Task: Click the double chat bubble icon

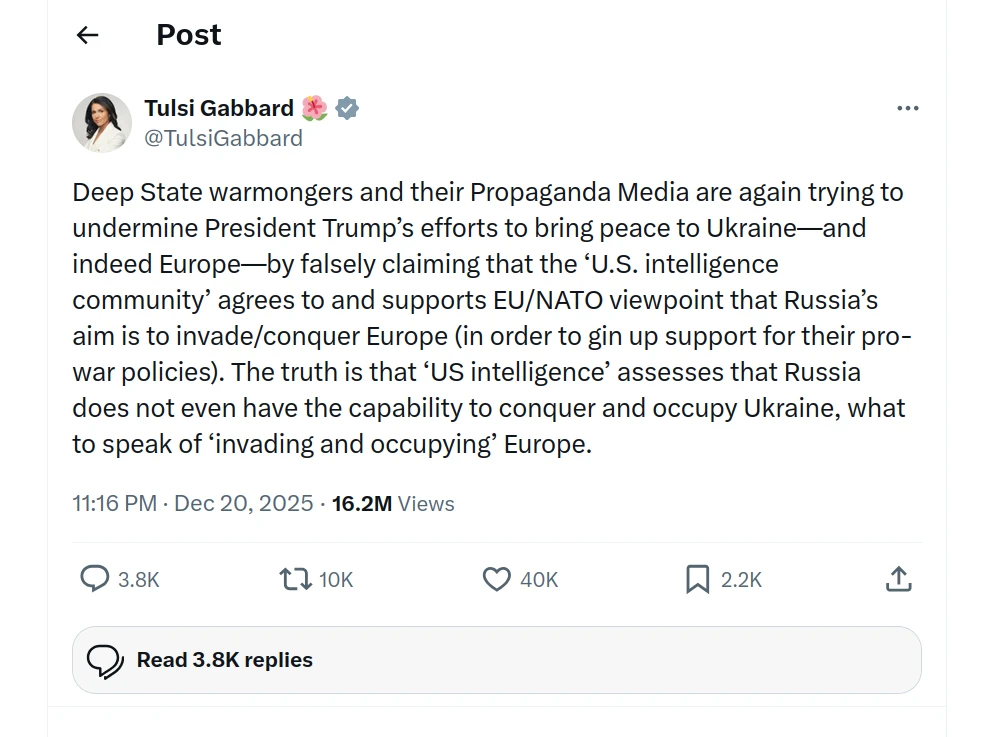Action: pos(105,660)
